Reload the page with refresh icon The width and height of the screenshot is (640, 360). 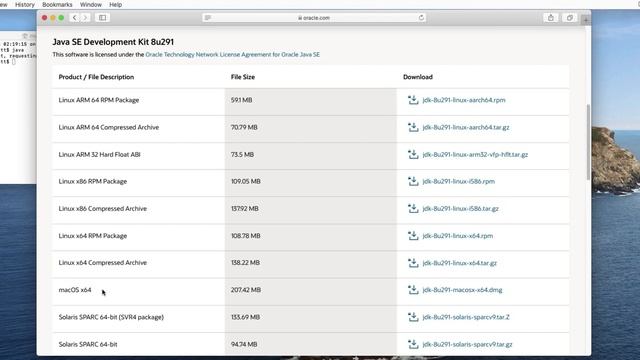(421, 18)
